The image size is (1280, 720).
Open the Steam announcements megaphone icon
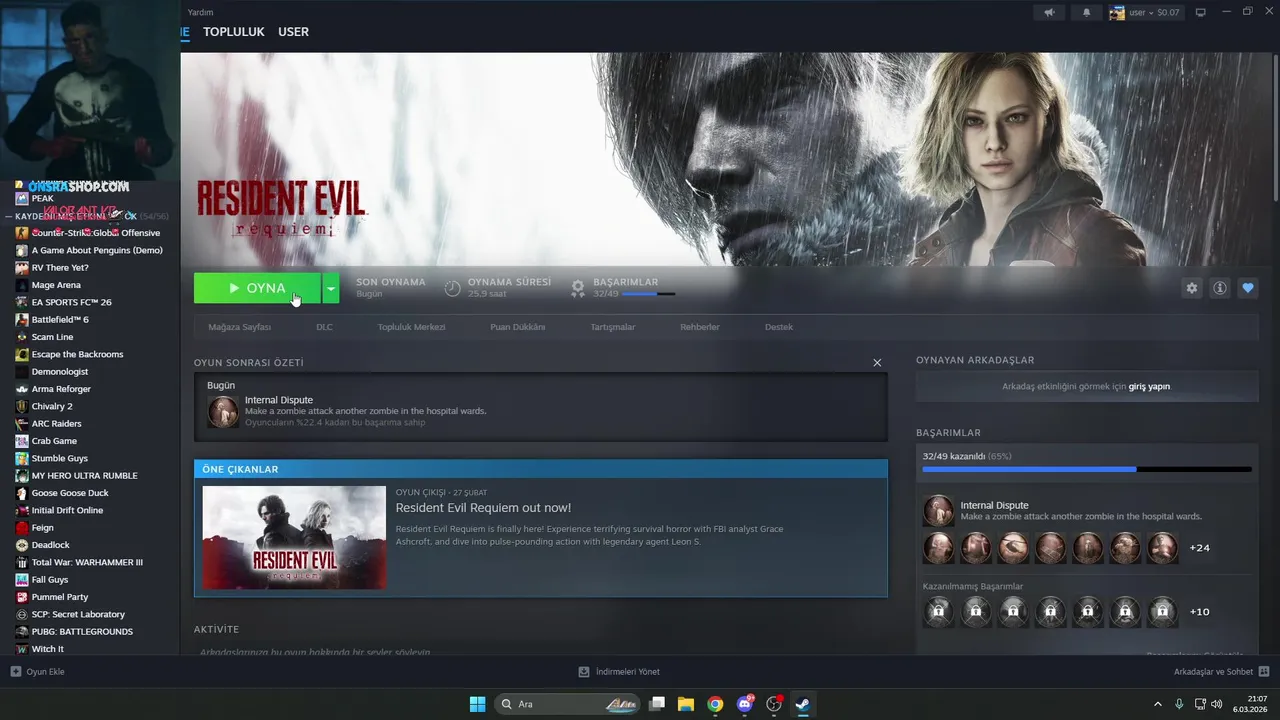point(1049,13)
